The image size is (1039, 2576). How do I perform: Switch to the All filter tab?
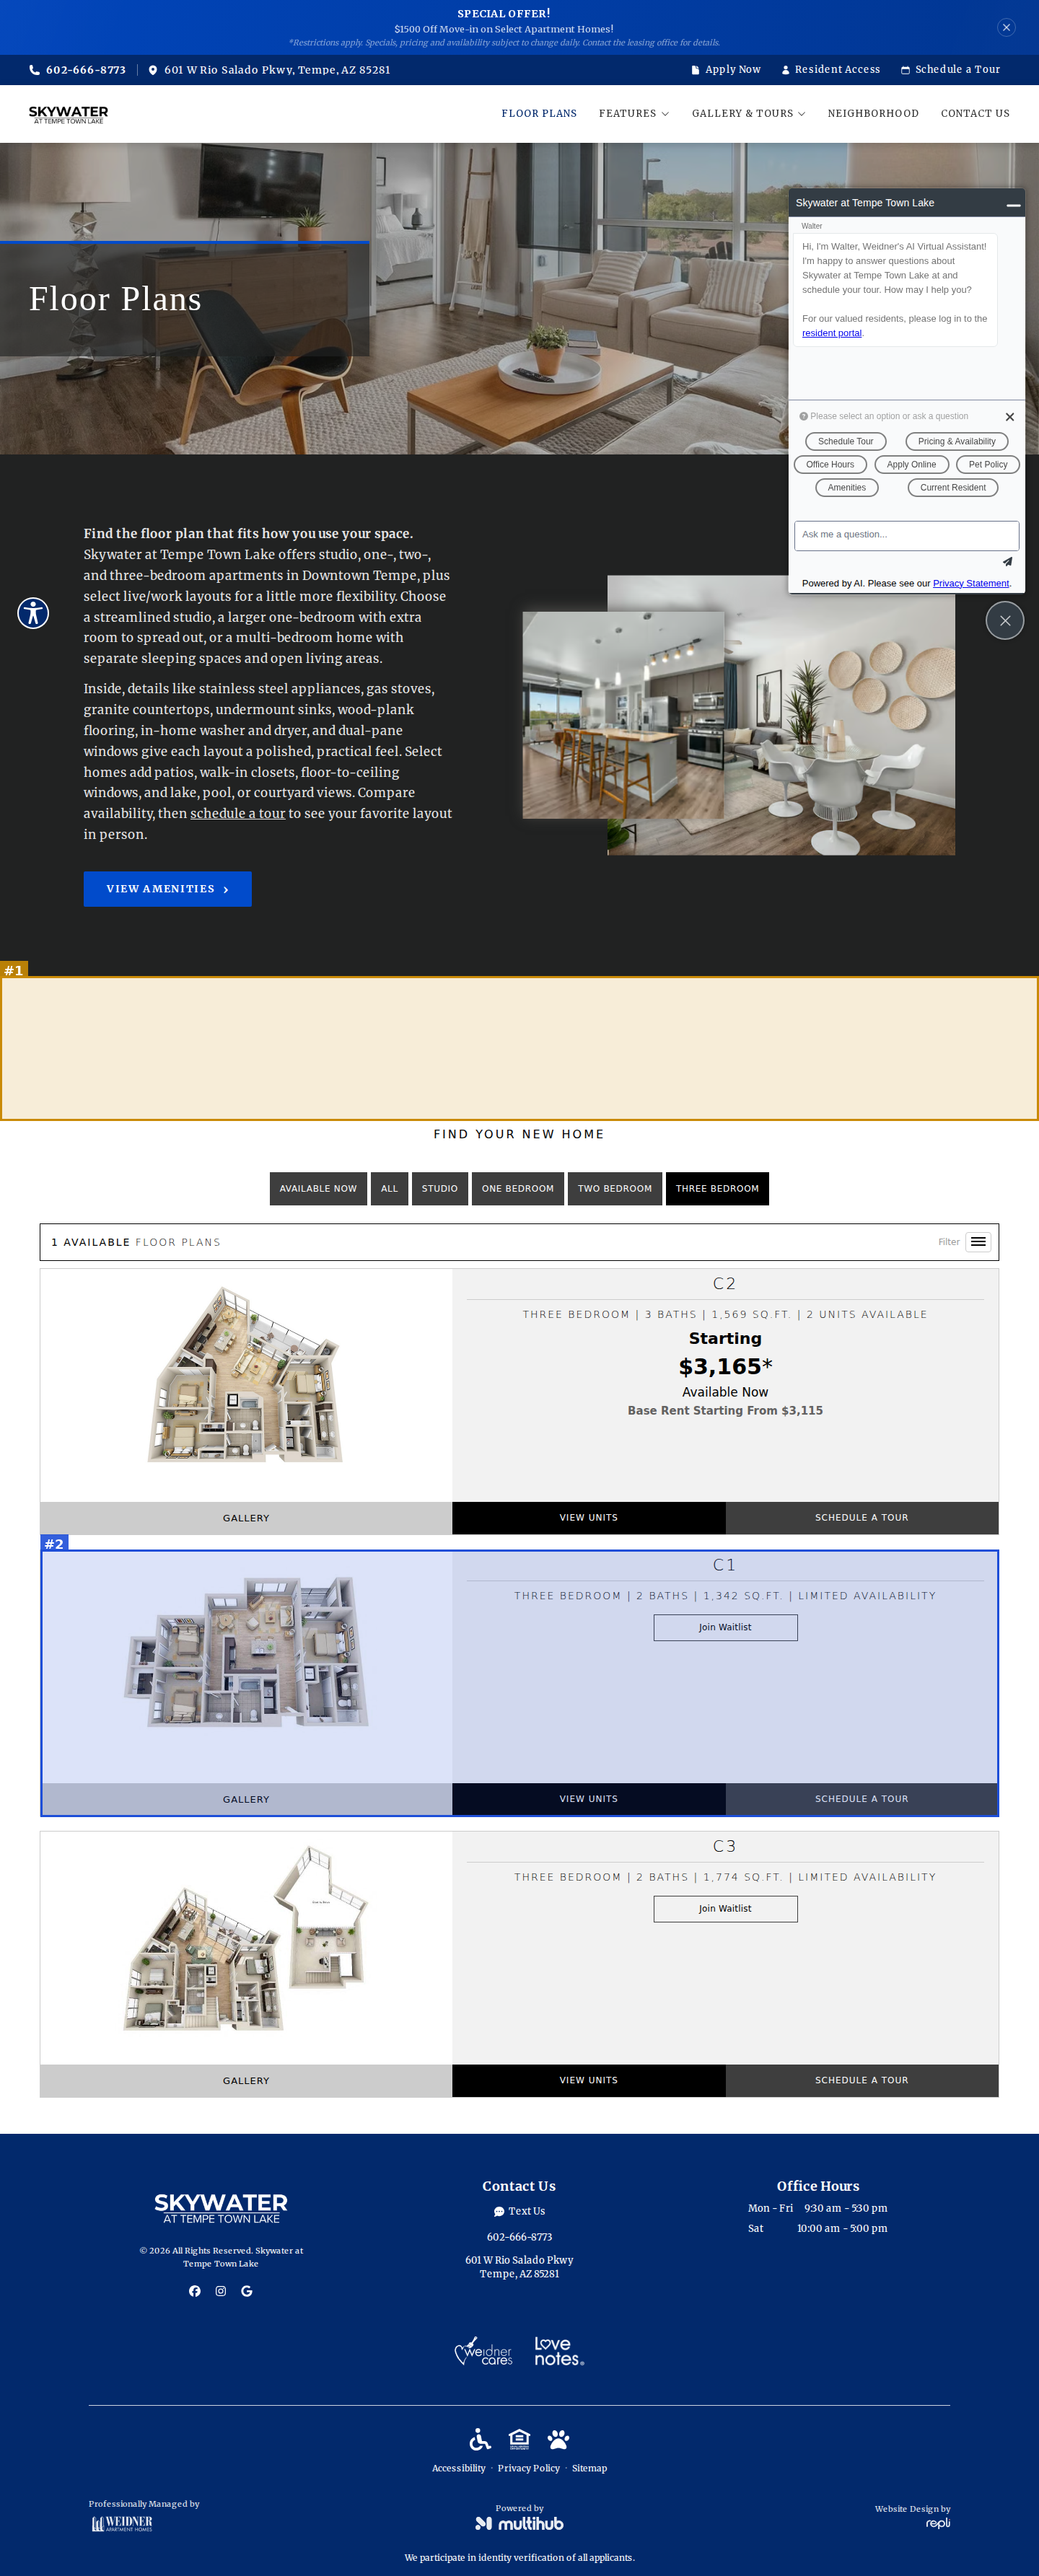[x=389, y=1188]
